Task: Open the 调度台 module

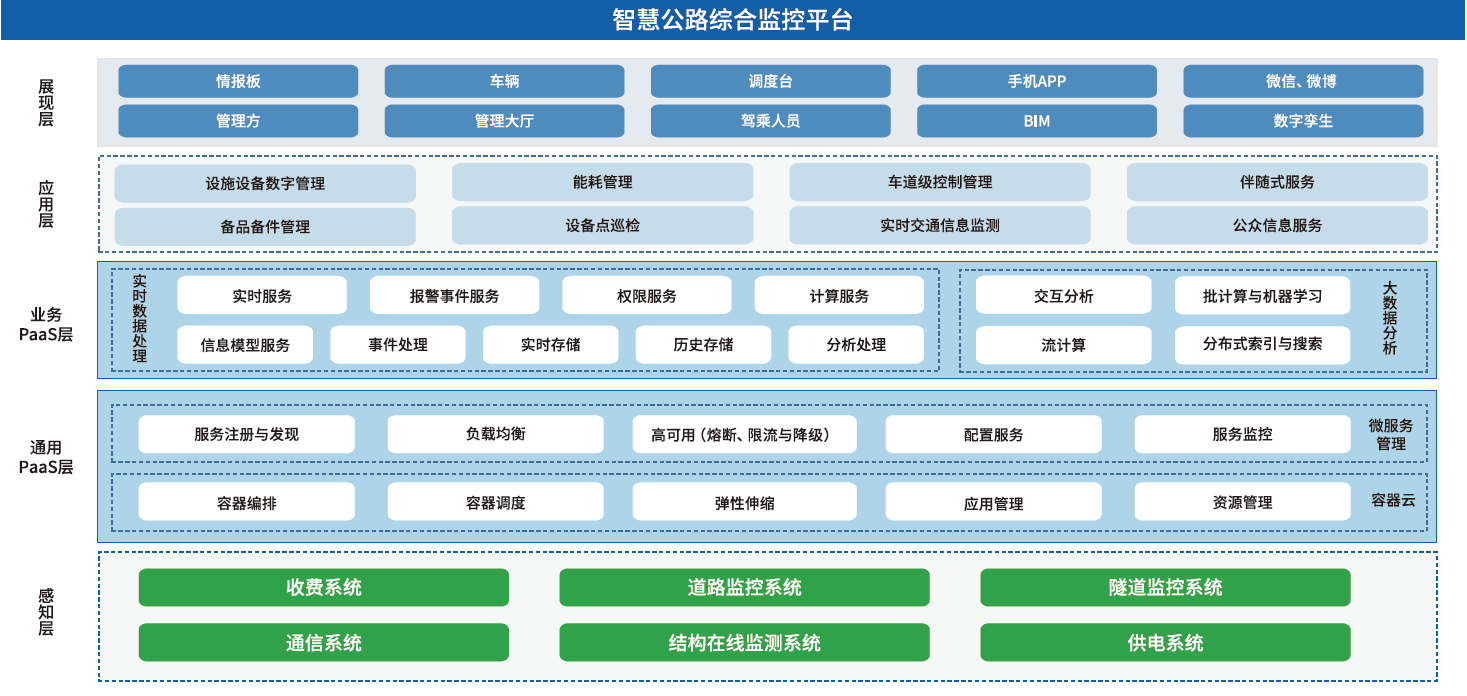Action: click(x=770, y=81)
